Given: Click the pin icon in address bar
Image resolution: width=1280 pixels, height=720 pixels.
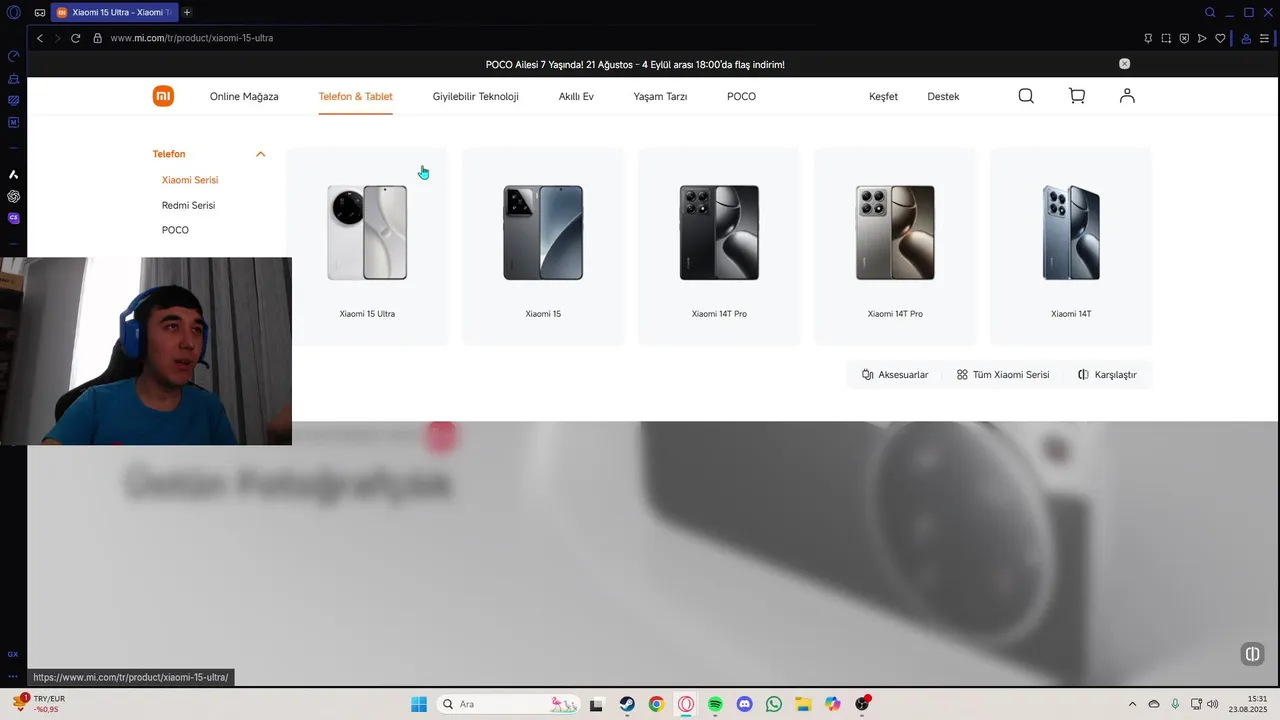Looking at the screenshot, I should 1148,38.
